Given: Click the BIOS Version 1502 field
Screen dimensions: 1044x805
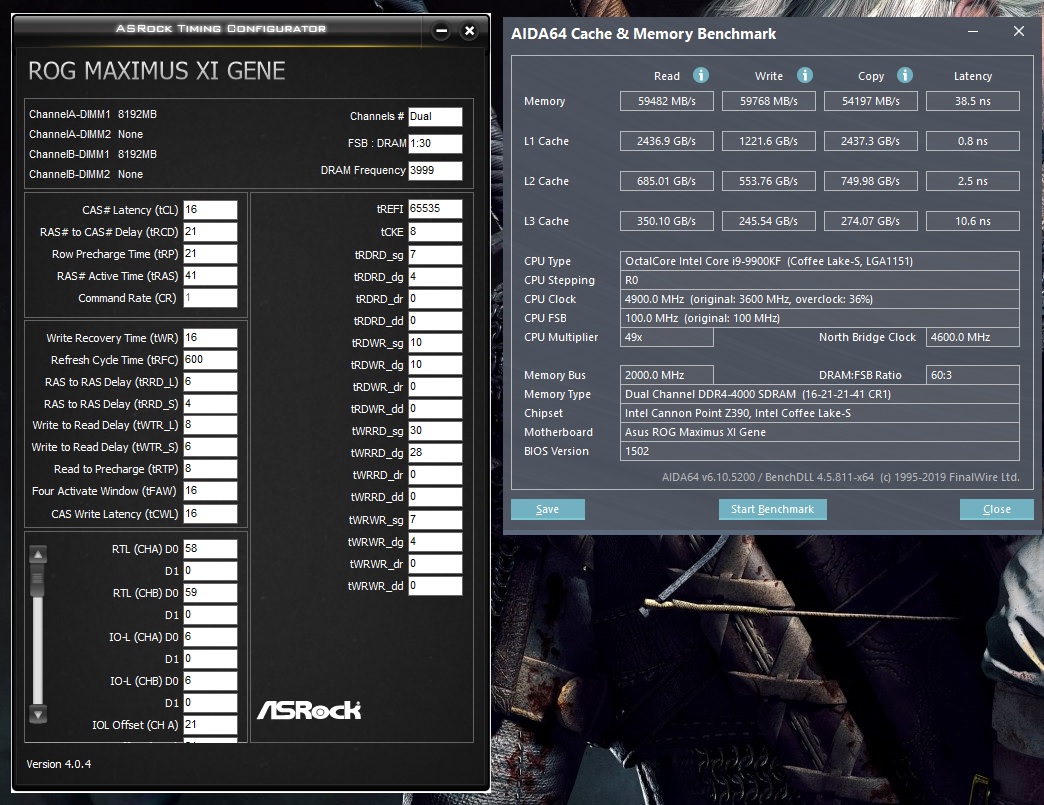Looking at the screenshot, I should pos(820,451).
